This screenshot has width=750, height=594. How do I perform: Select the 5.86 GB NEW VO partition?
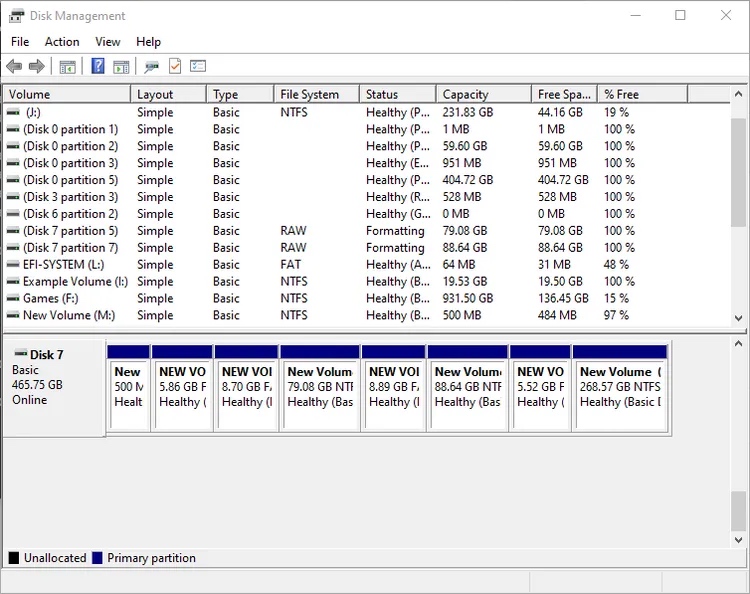pyautogui.click(x=182, y=387)
